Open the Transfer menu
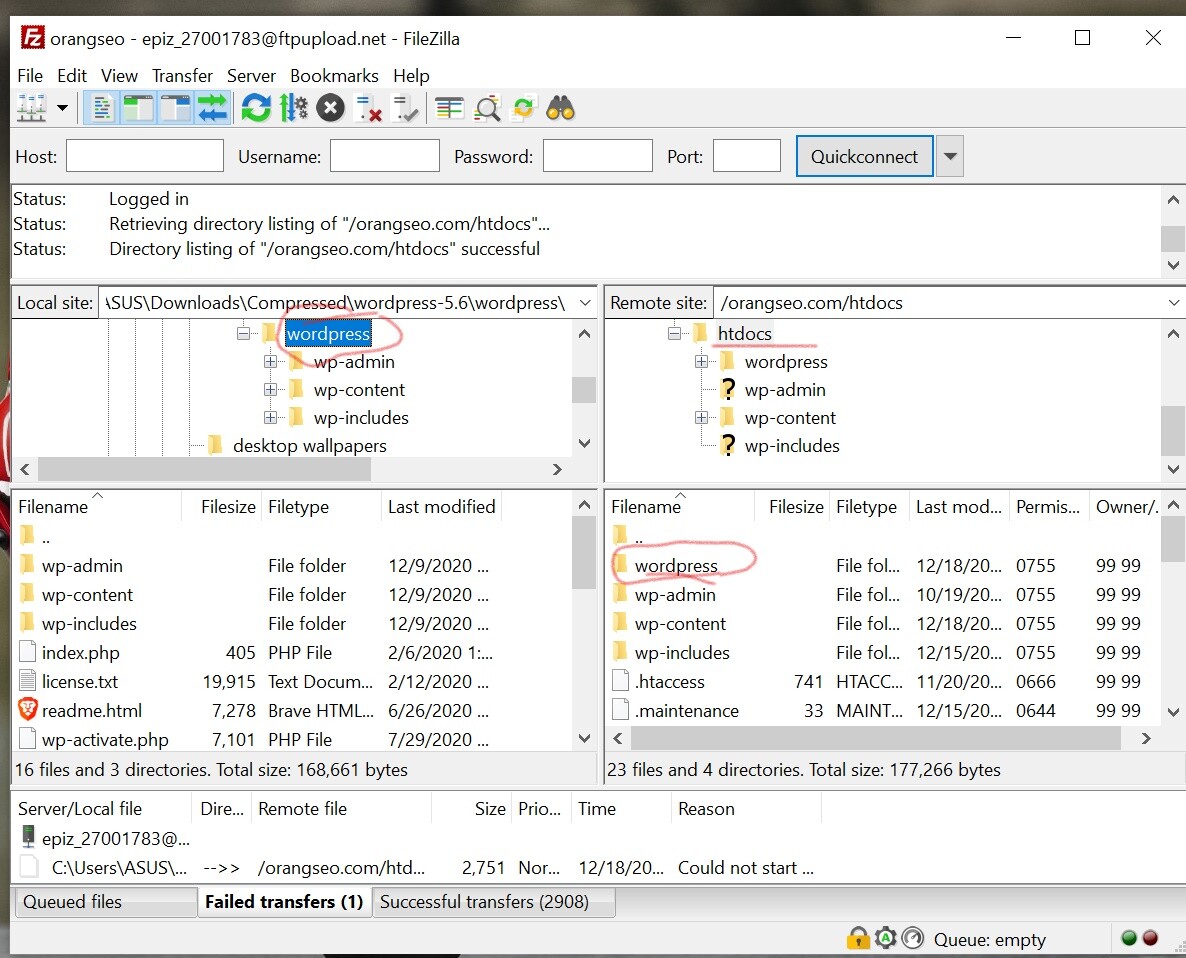The image size is (1186, 958). point(182,76)
